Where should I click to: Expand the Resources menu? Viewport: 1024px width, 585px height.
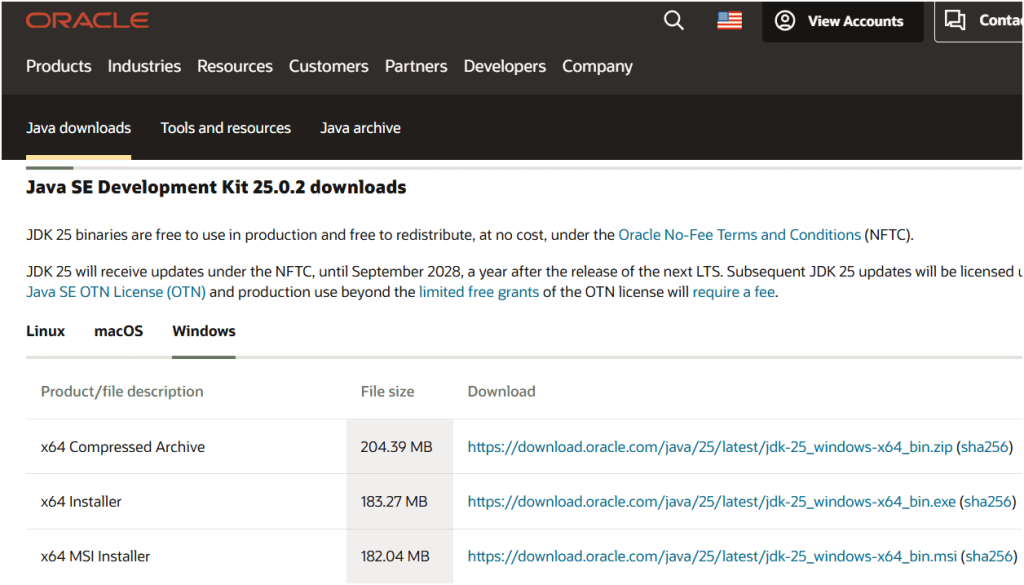coord(235,66)
